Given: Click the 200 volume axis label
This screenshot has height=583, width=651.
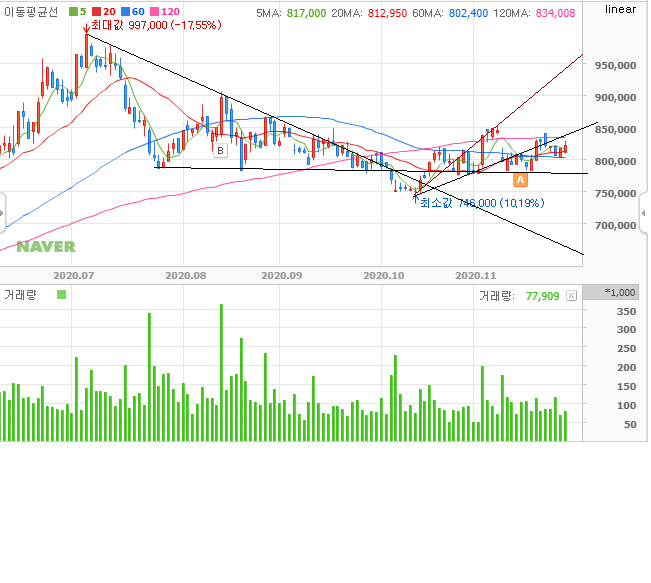Looking at the screenshot, I should click(x=626, y=367).
